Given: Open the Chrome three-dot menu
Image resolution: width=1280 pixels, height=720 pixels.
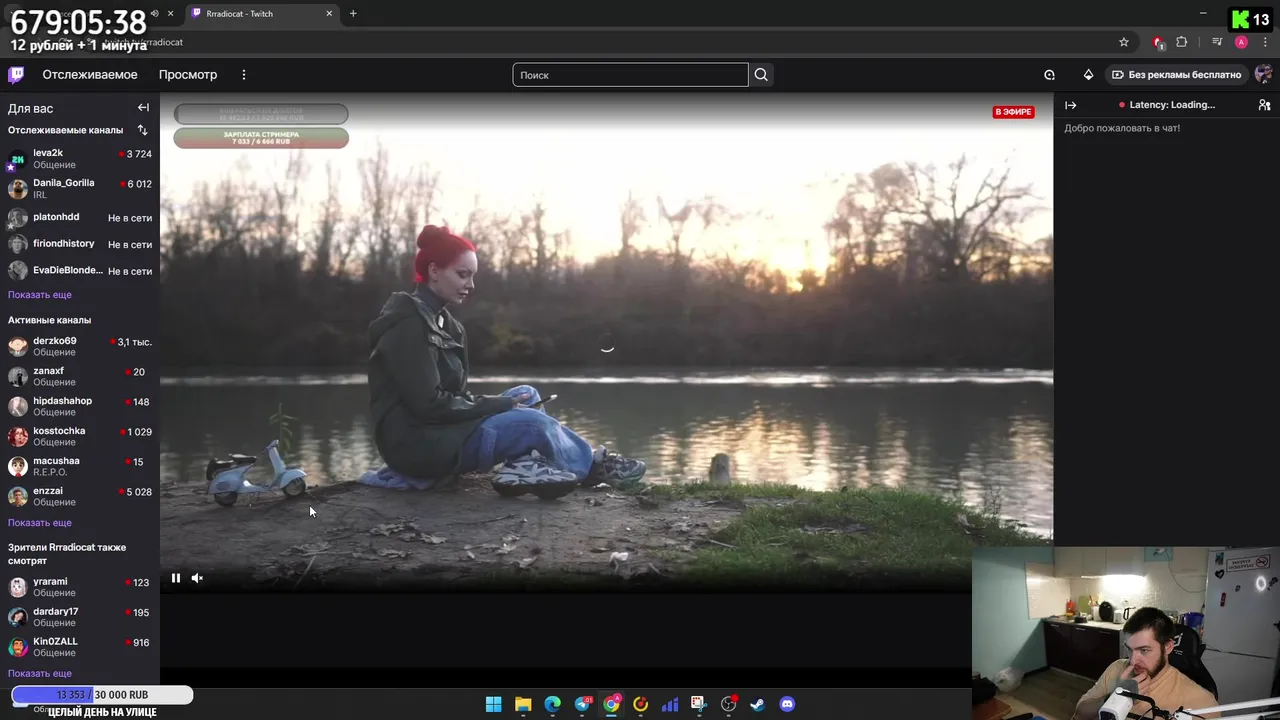Looking at the screenshot, I should [x=1266, y=42].
